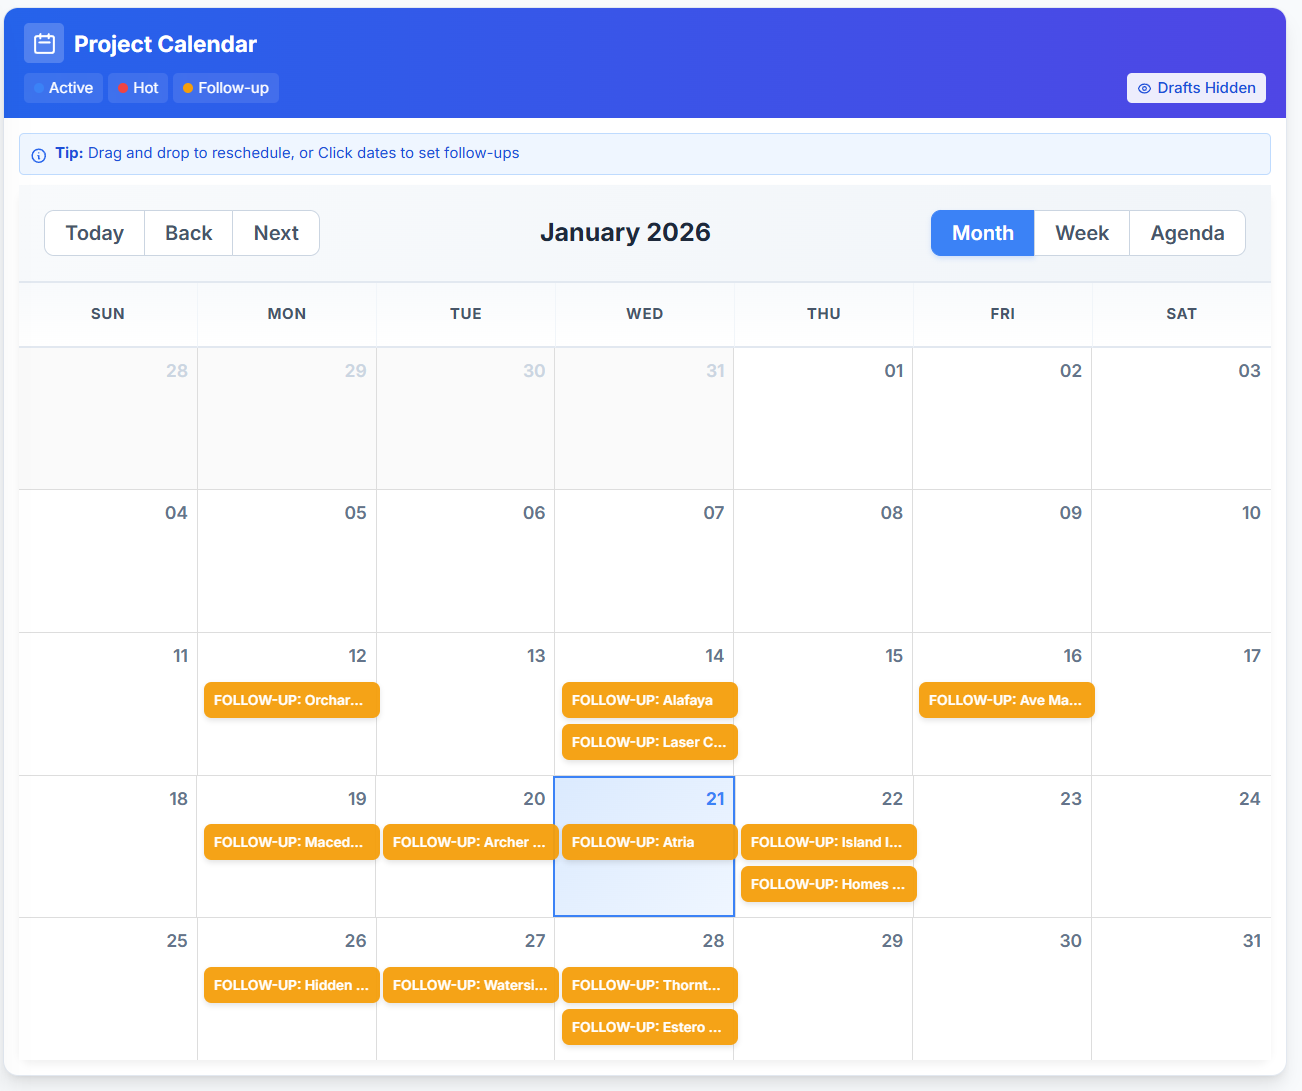This screenshot has width=1302, height=1091.
Task: Click the calendar logo icon
Action: pos(44,44)
